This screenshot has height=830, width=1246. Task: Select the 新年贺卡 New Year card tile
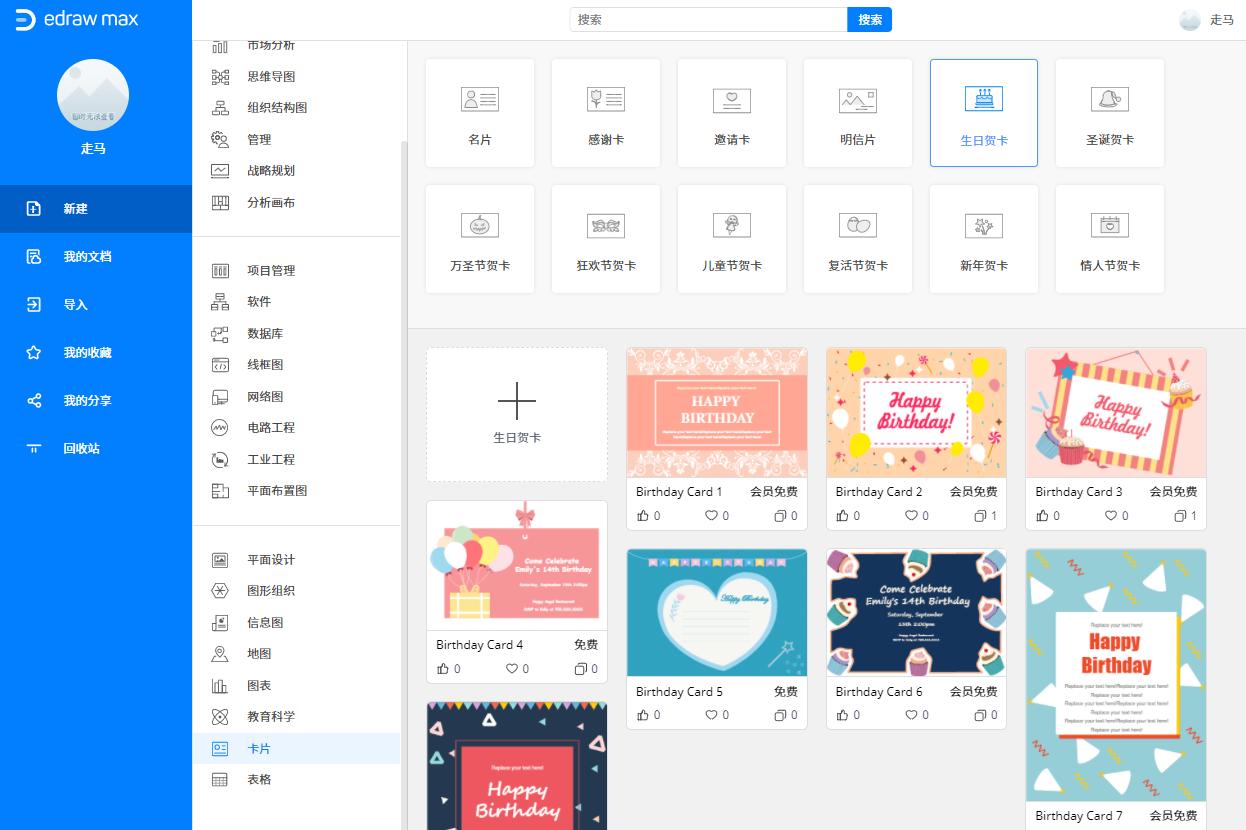pyautogui.click(x=984, y=238)
